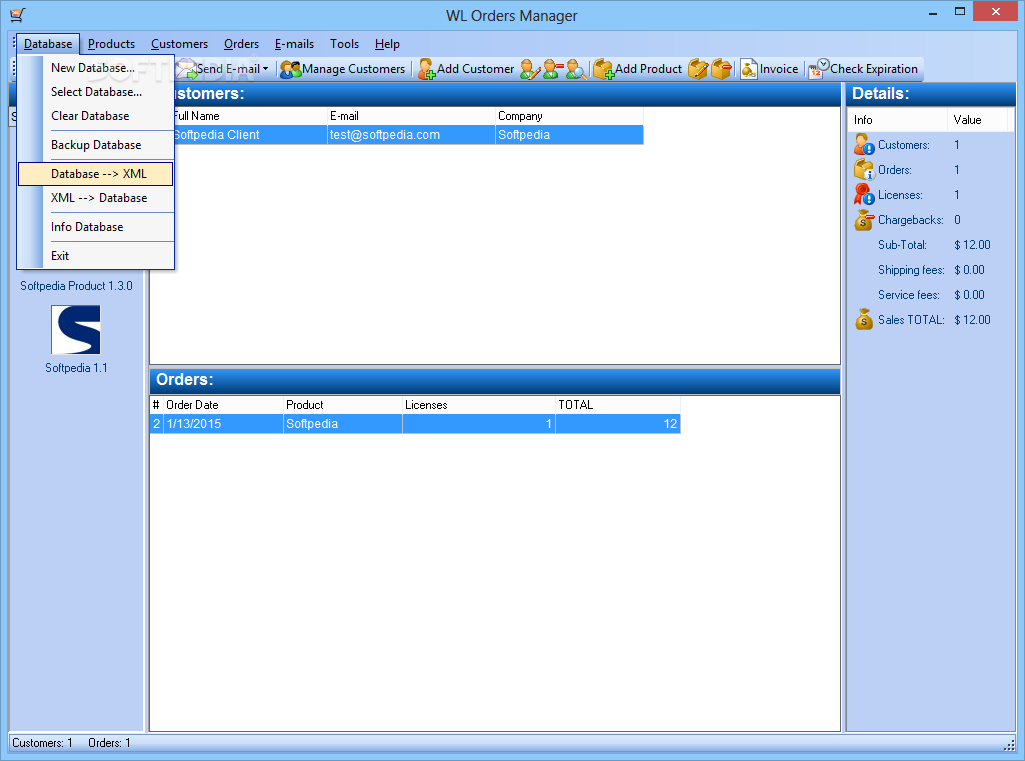
Task: Click the Sub-Total value $ 12.00
Action: pos(972,245)
